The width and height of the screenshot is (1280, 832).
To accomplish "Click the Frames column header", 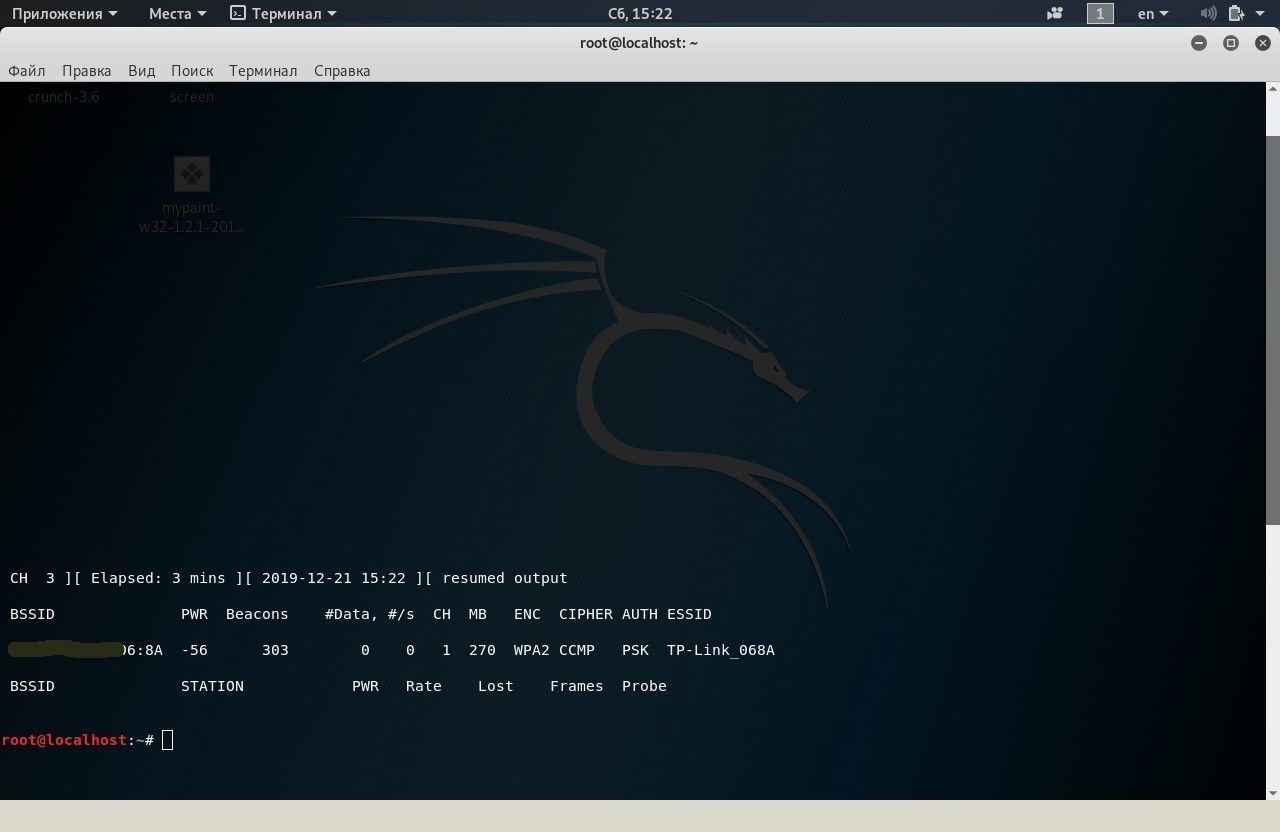I will pyautogui.click(x=577, y=686).
